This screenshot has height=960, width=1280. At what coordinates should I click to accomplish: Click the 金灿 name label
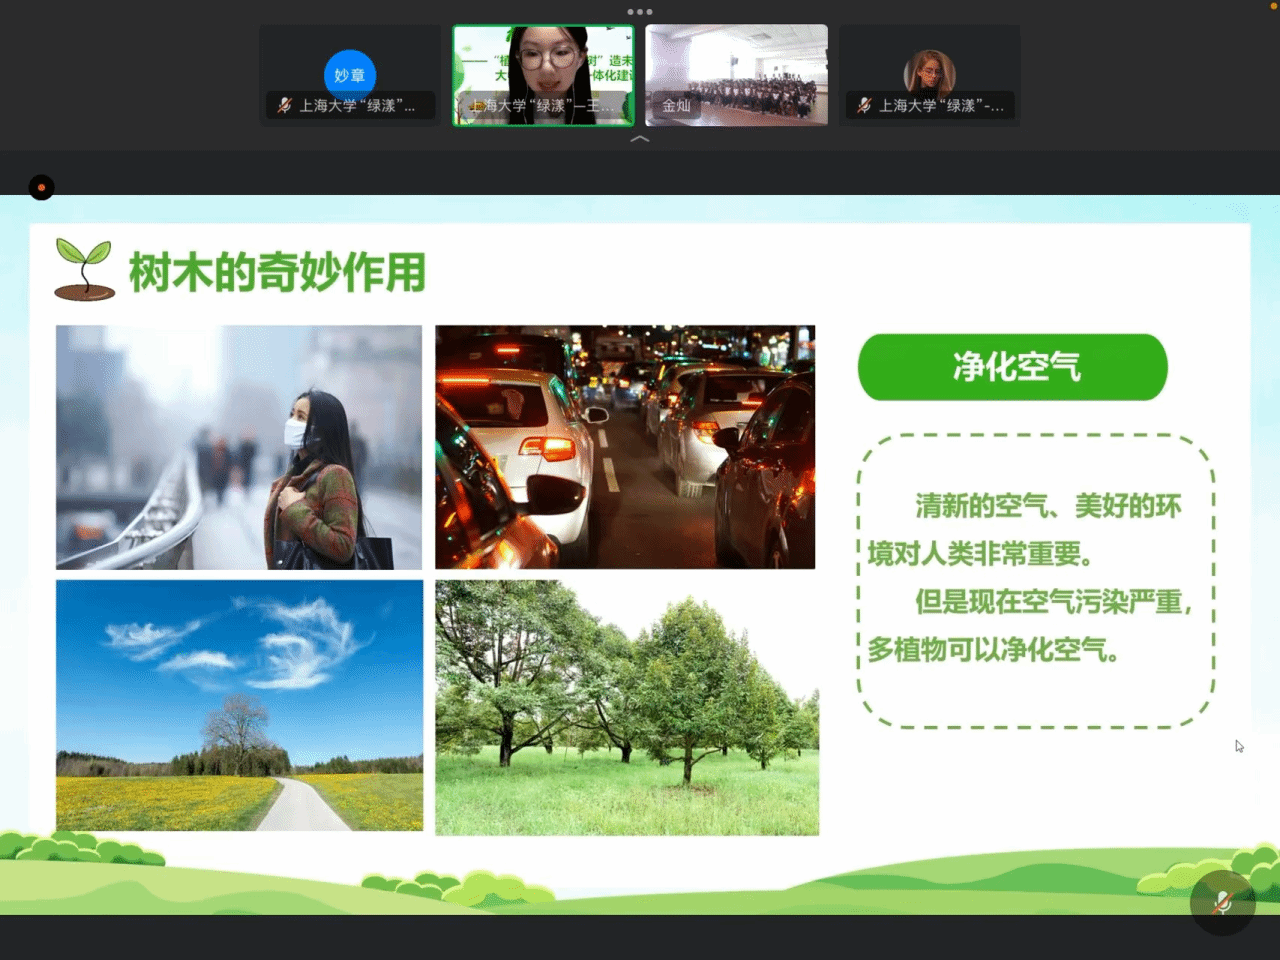[676, 105]
